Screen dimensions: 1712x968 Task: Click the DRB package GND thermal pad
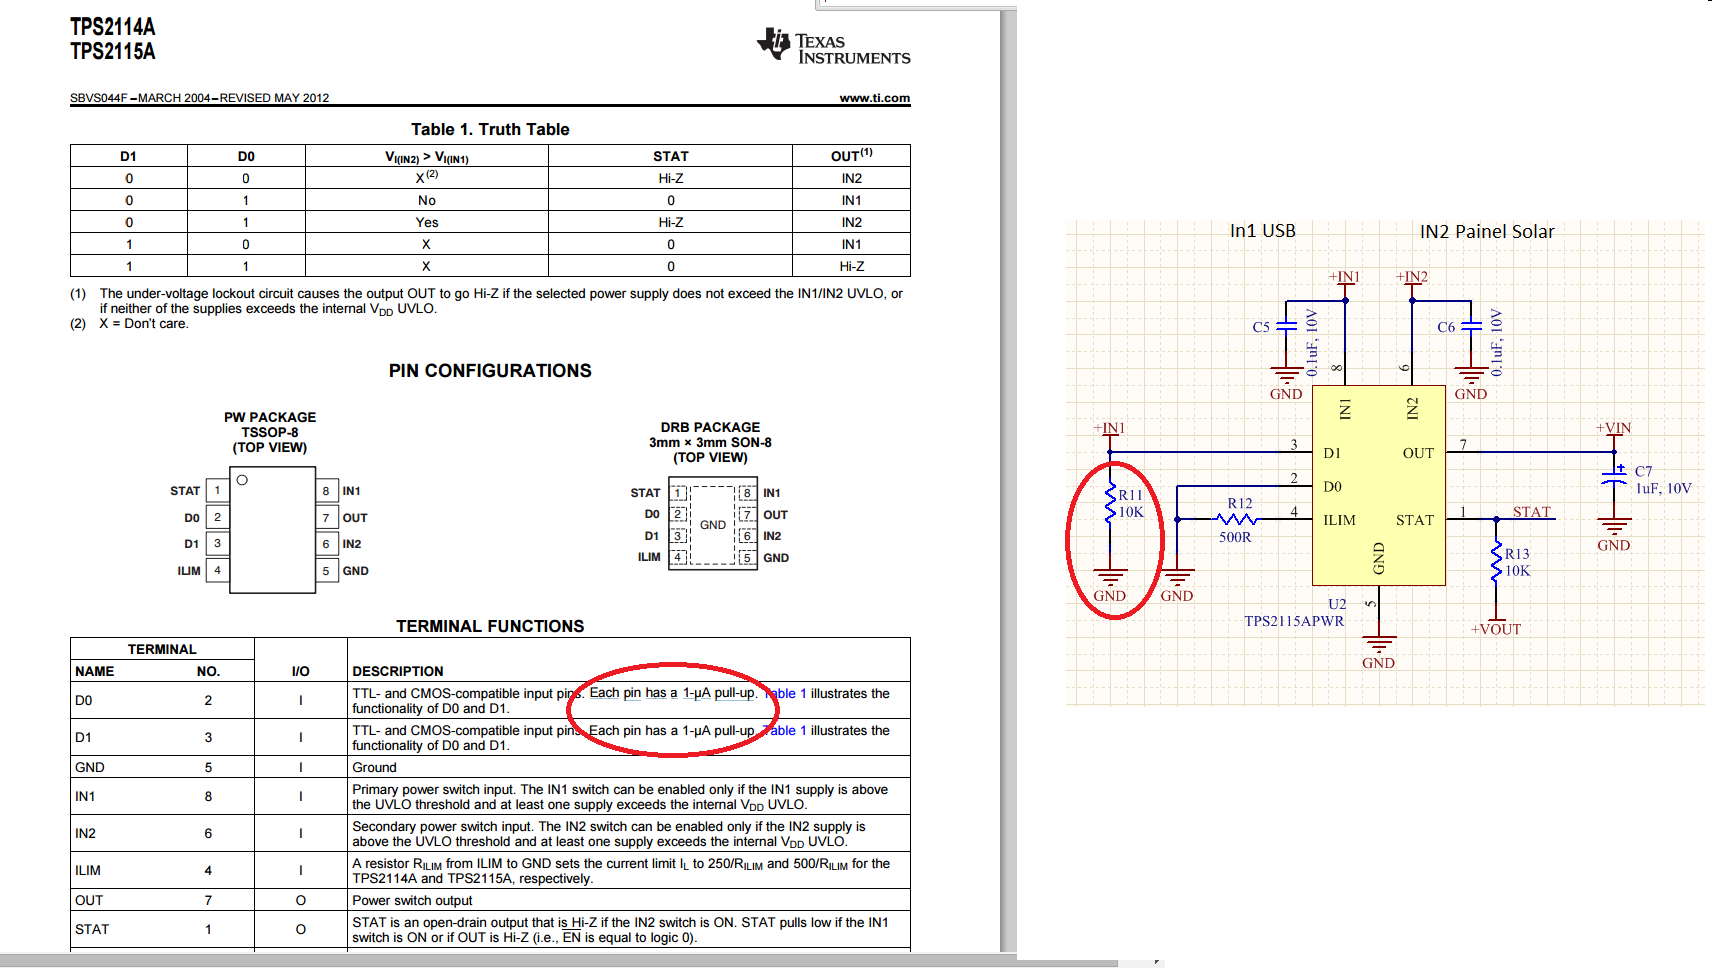pyautogui.click(x=713, y=525)
